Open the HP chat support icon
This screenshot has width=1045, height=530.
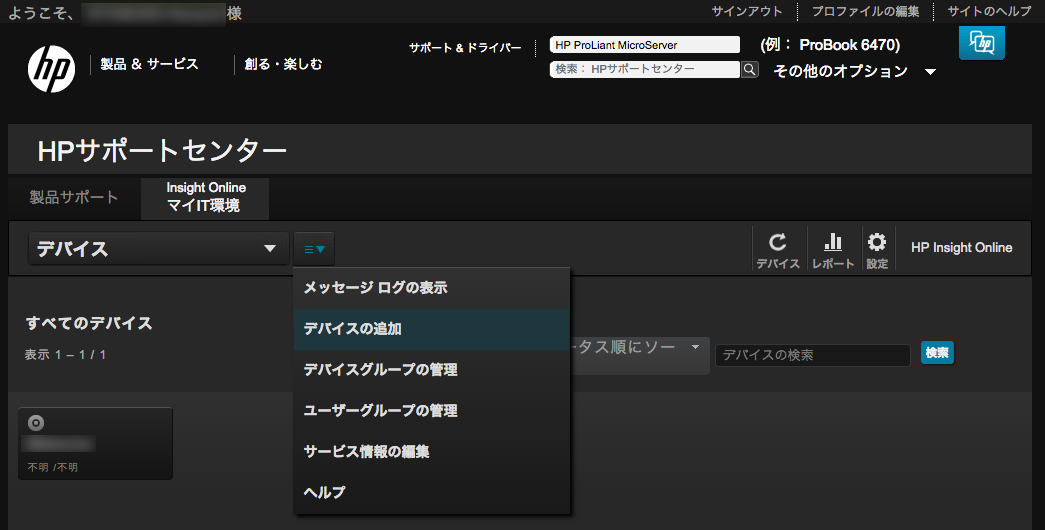[981, 43]
